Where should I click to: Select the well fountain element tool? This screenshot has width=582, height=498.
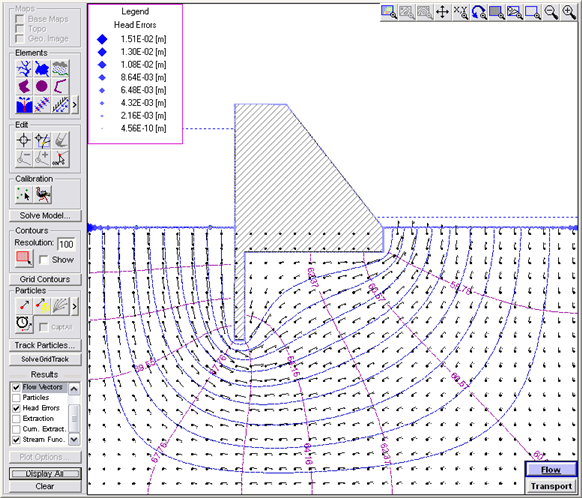click(x=24, y=104)
